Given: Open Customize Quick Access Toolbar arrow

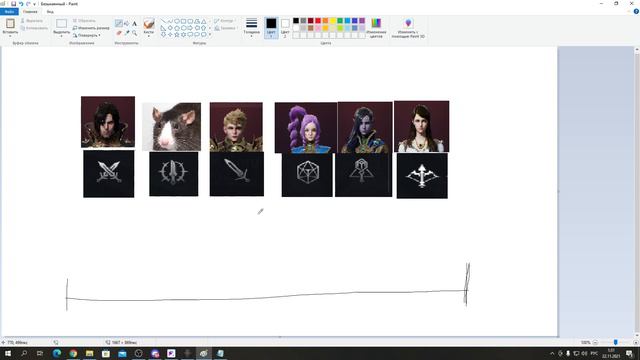Looking at the screenshot, I should 34,4.
